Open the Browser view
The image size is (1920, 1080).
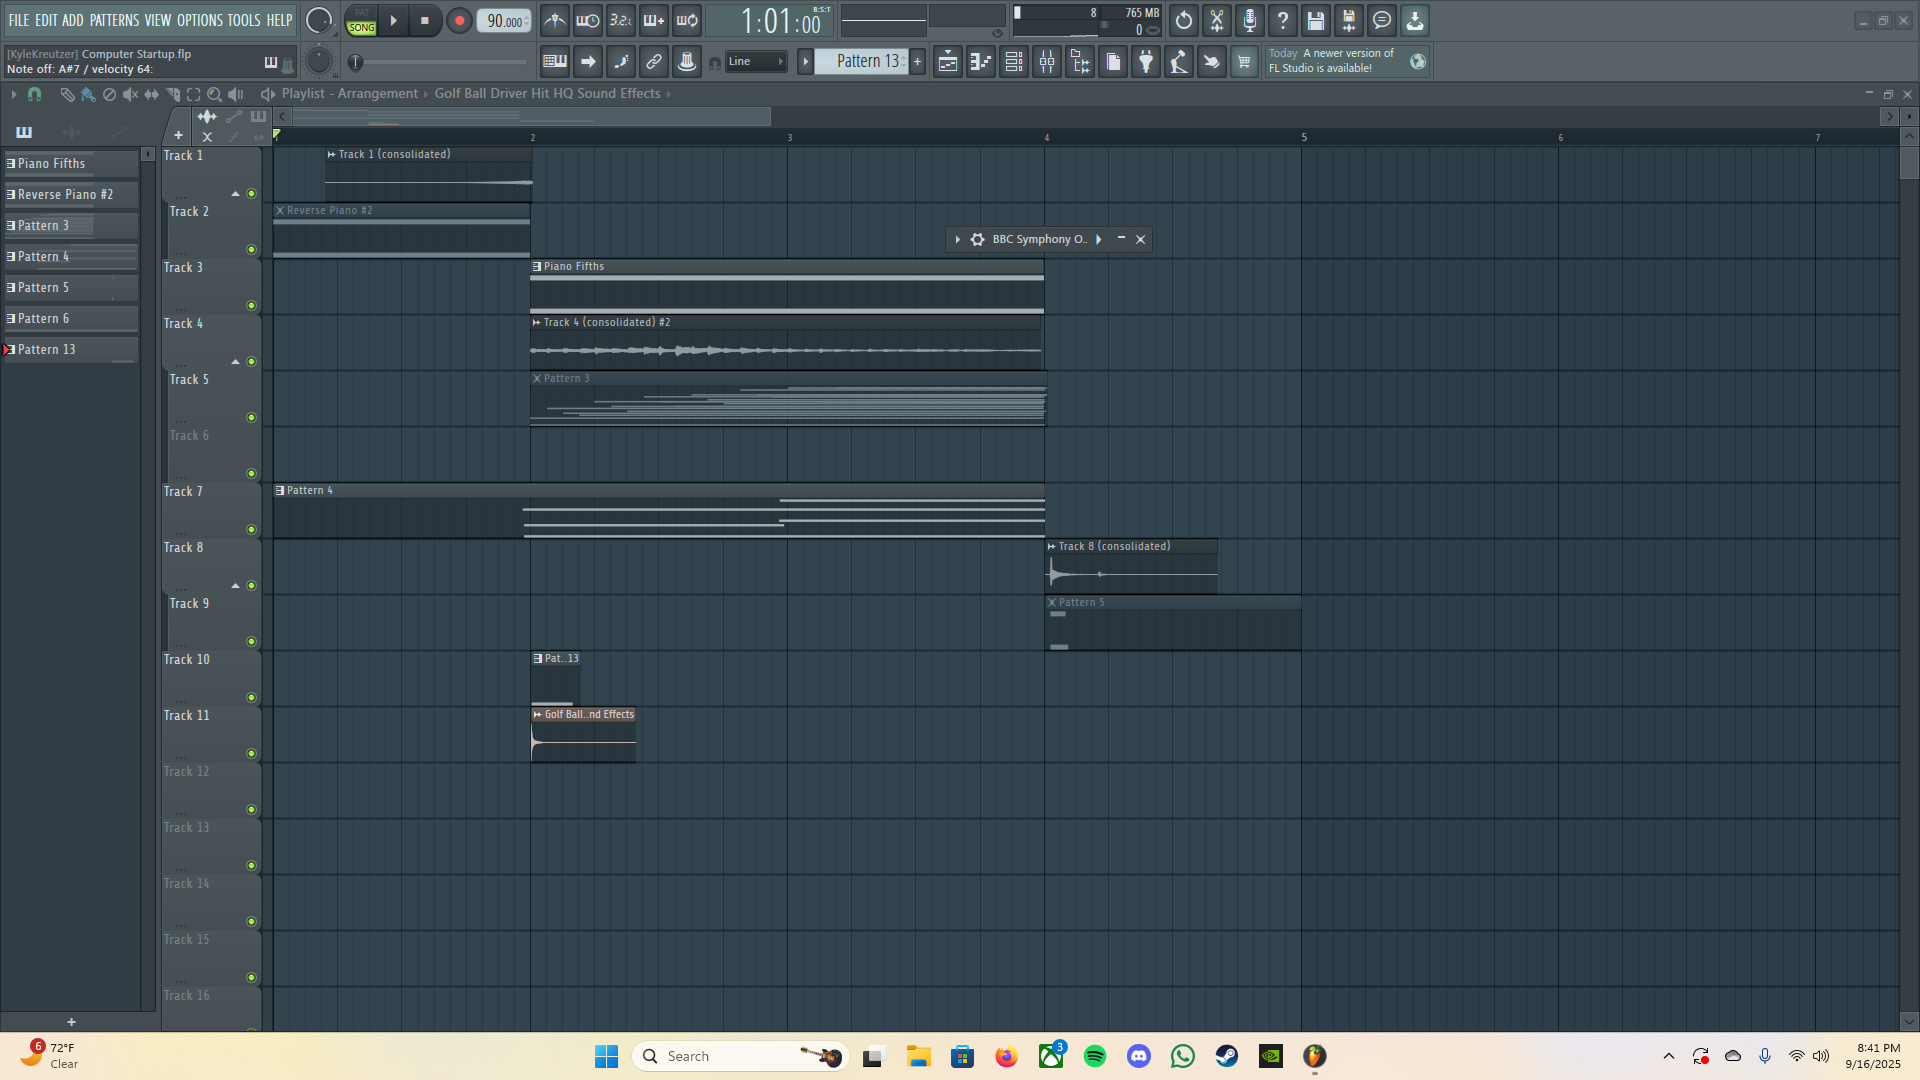point(1080,62)
